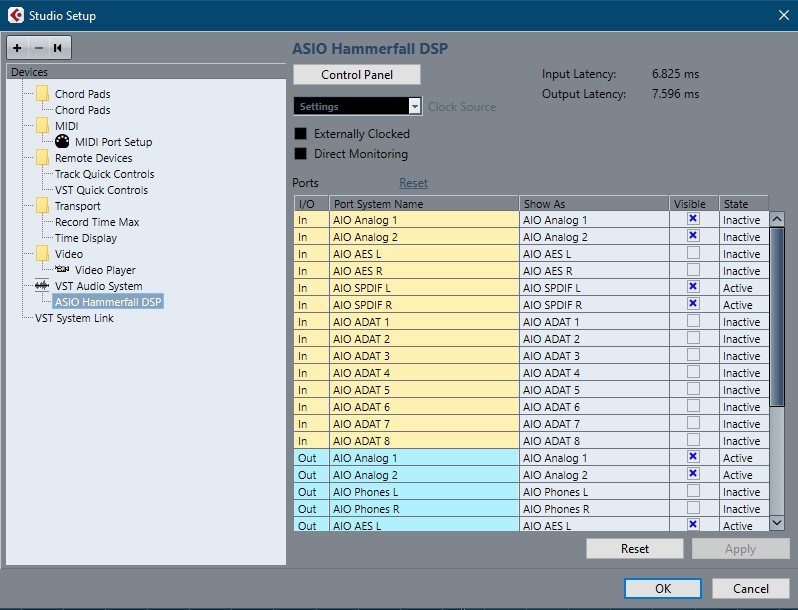Select VST Quick Controls in tree

[101, 190]
